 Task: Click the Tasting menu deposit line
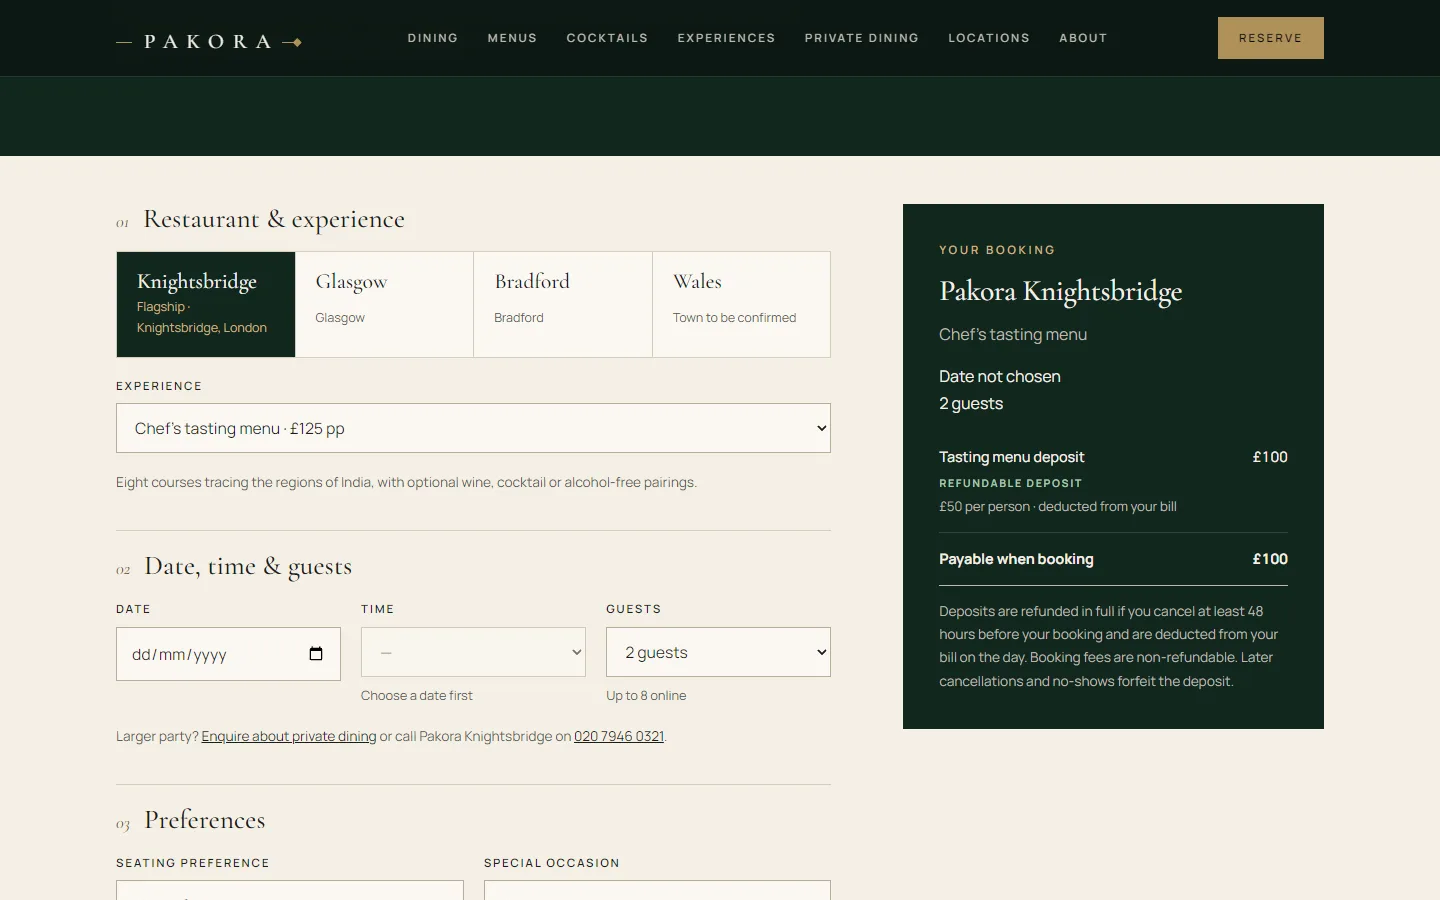[x=1113, y=457]
